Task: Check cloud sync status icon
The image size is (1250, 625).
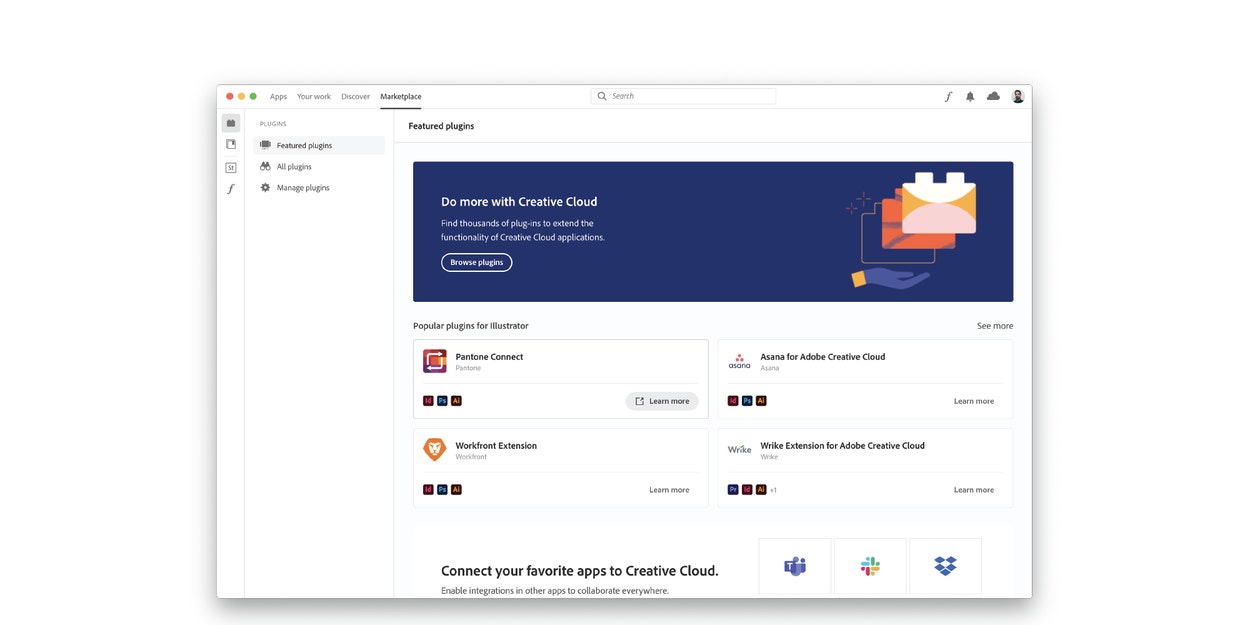Action: click(x=993, y=96)
